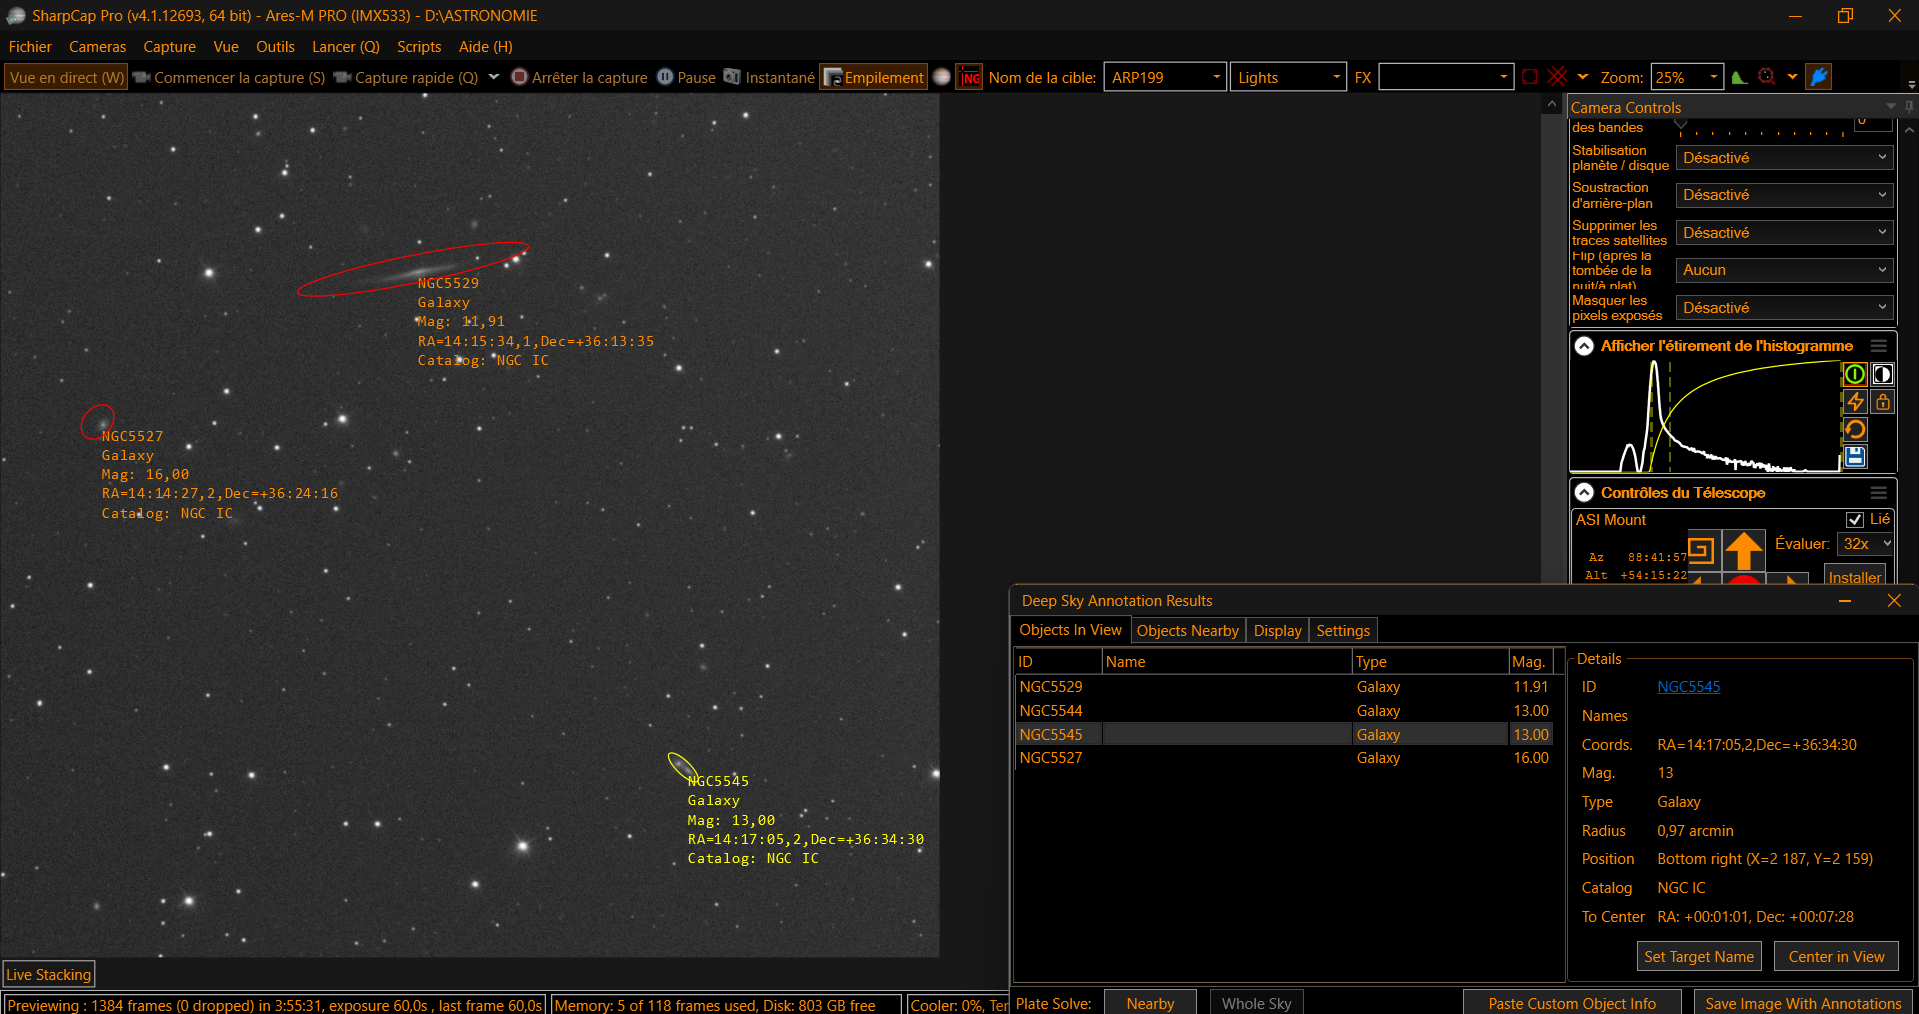Click the red square selection area icon
The height and width of the screenshot is (1014, 1919).
[x=1530, y=77]
